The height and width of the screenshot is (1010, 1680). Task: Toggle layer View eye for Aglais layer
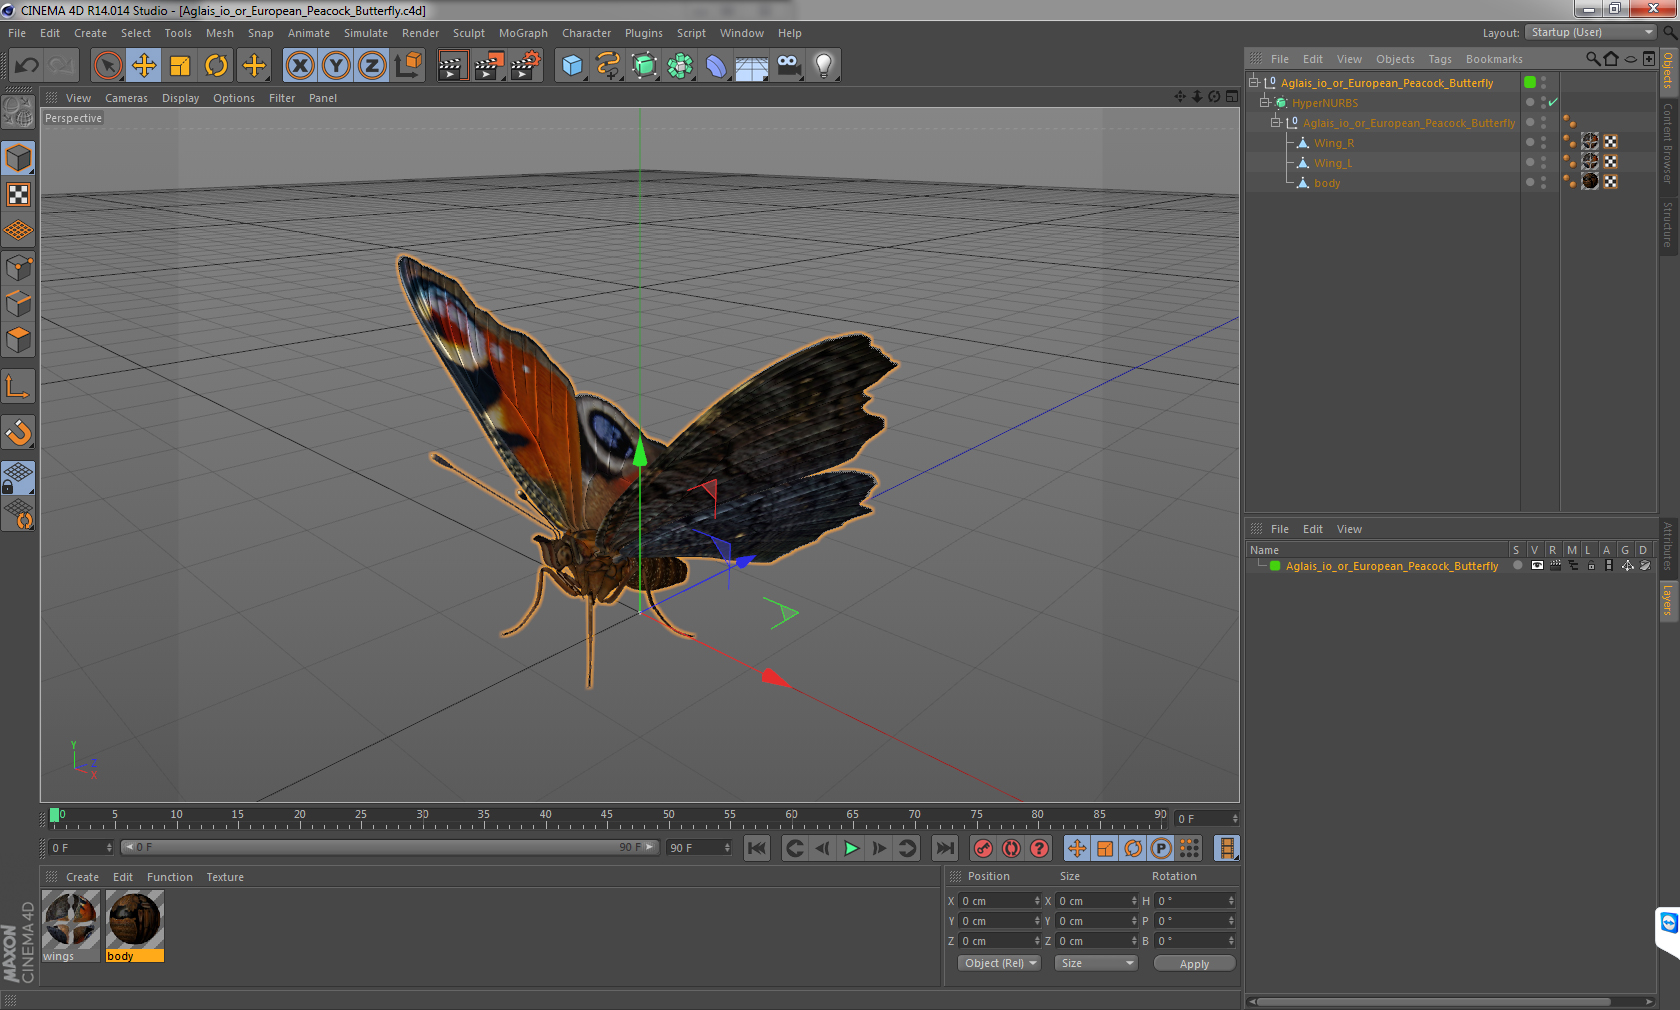[x=1537, y=566]
